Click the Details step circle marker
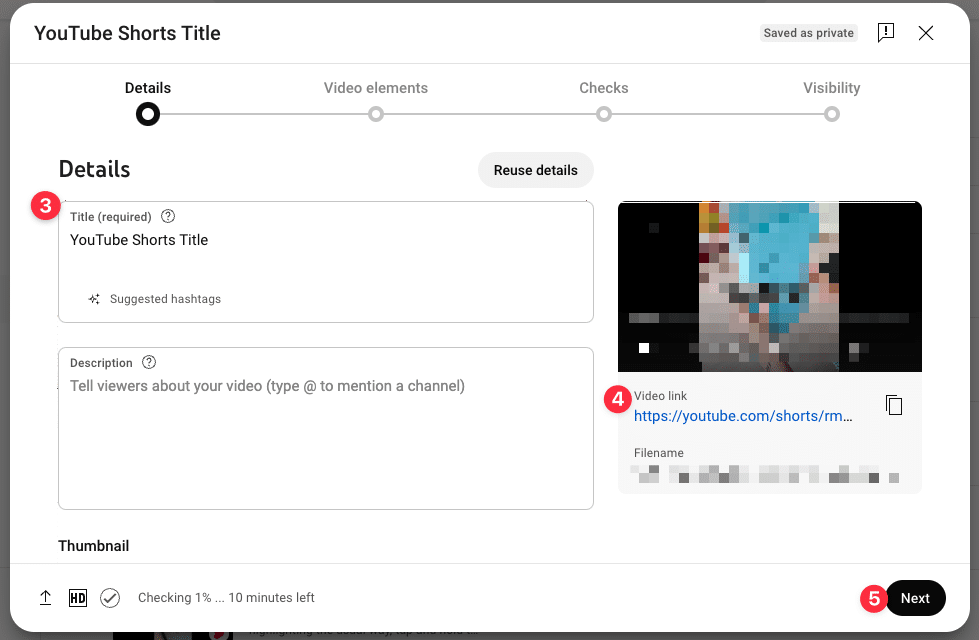 click(x=148, y=114)
